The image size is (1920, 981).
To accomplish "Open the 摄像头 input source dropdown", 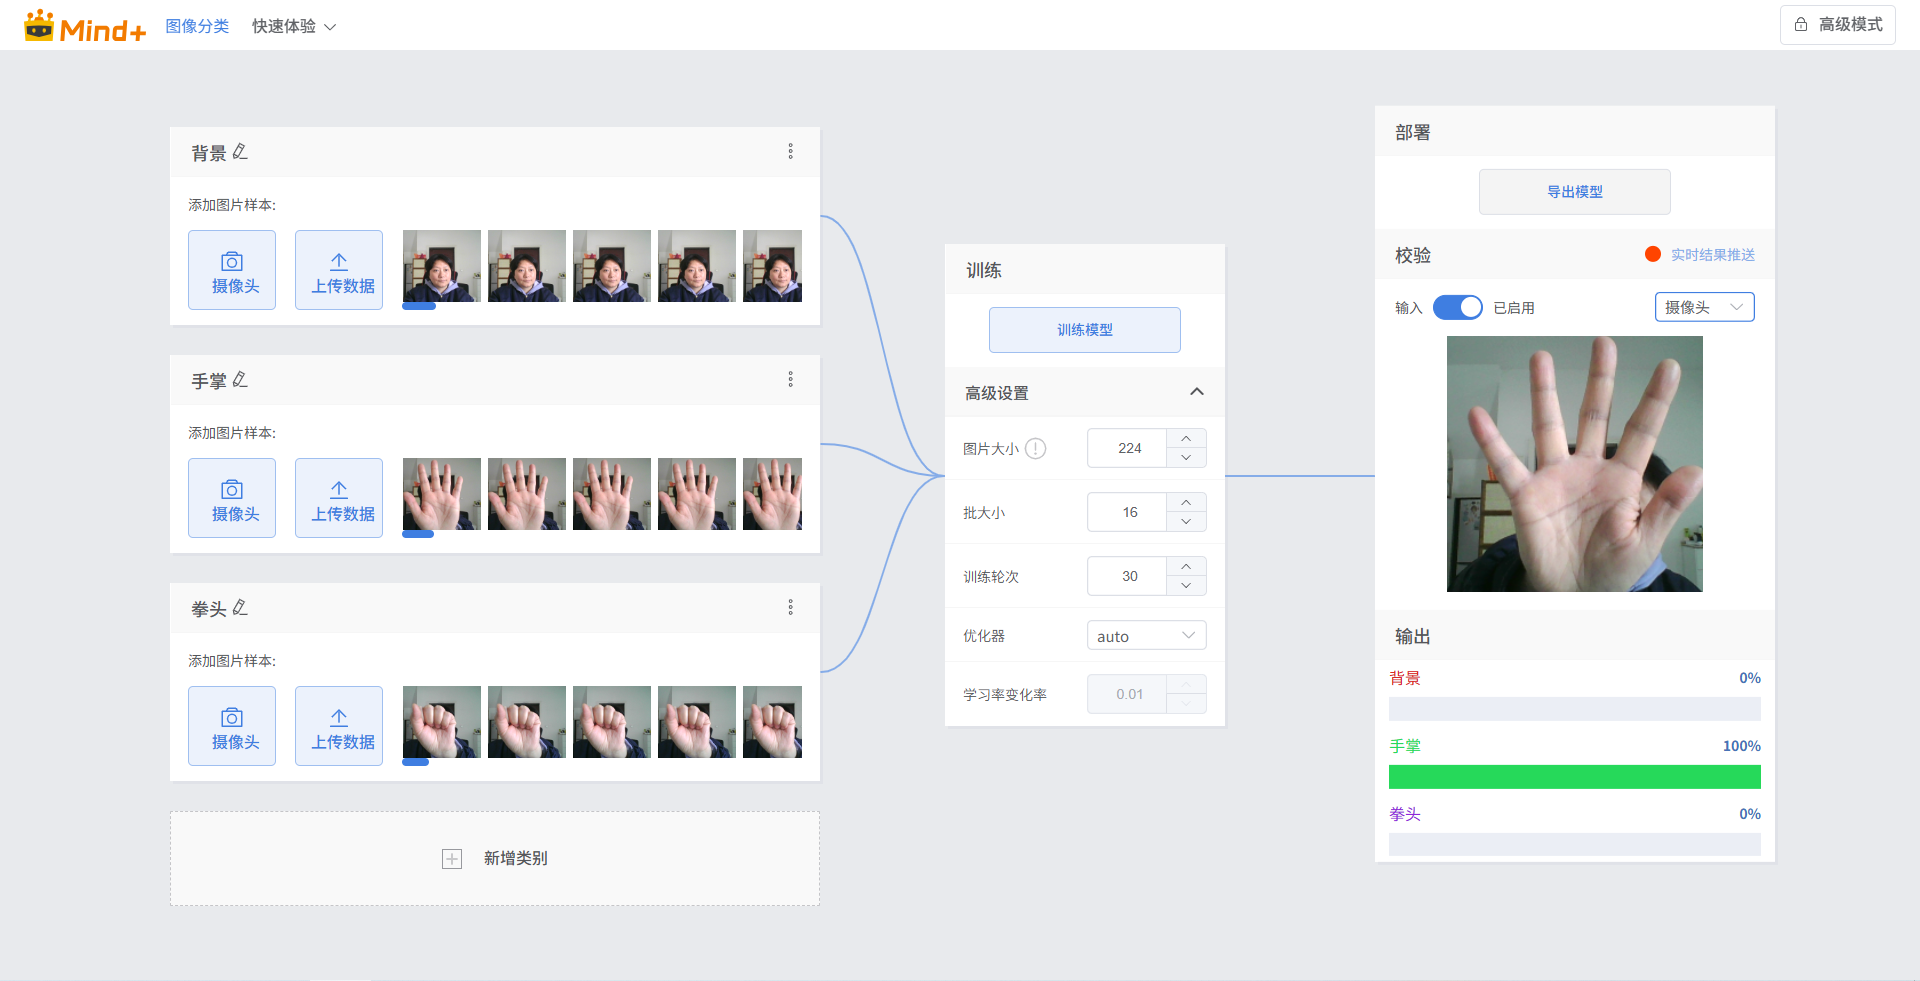I will [x=1704, y=308].
